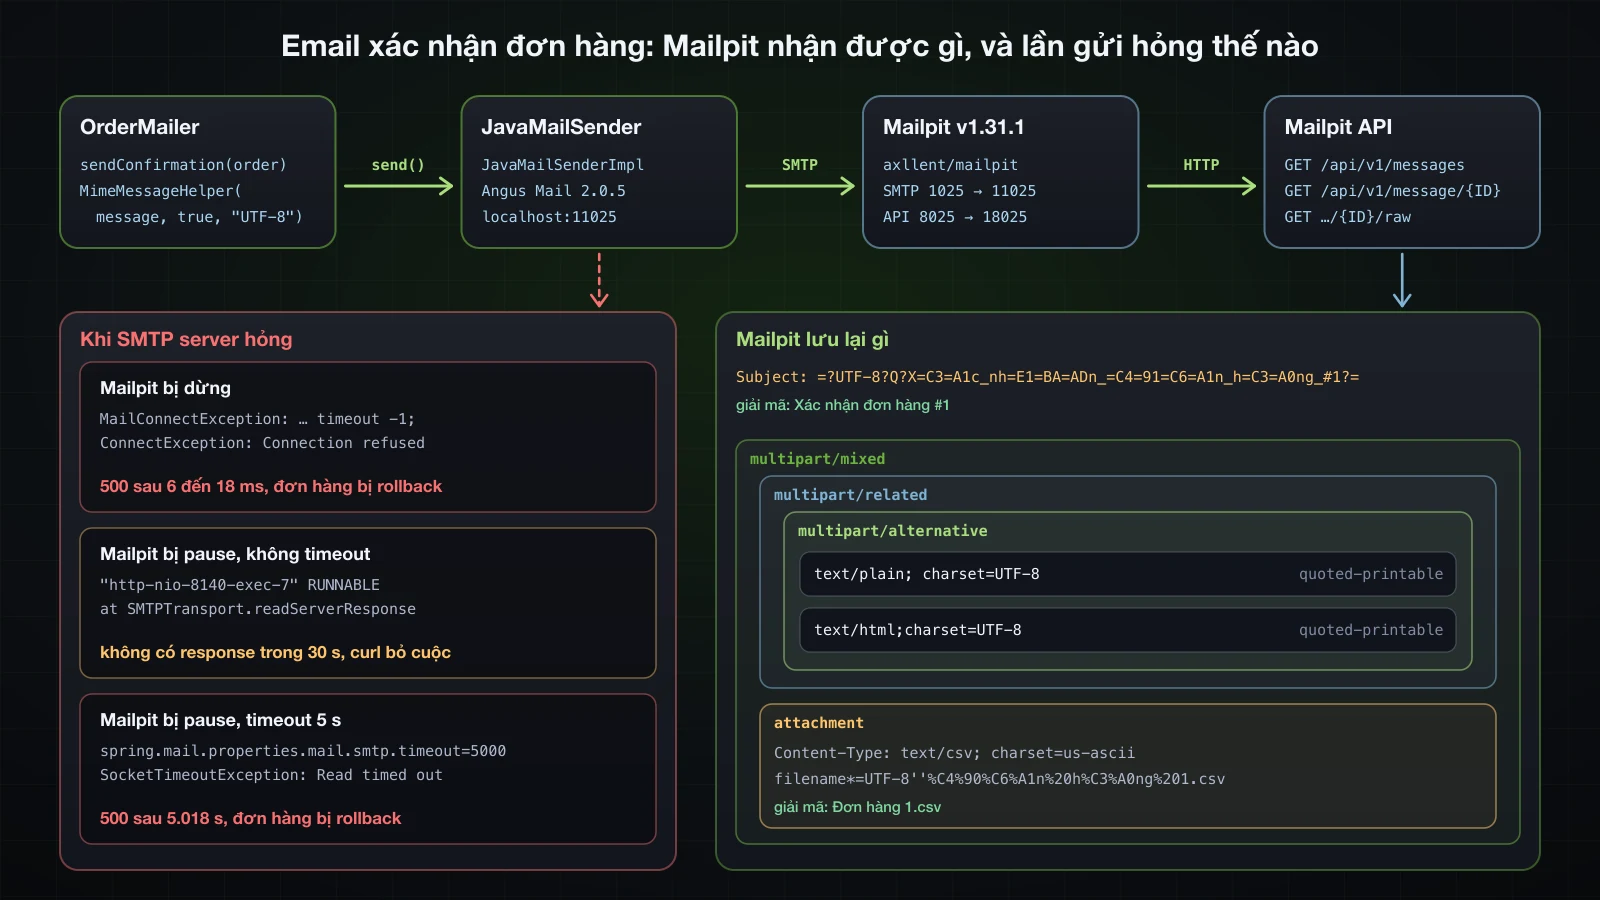Click the ConnectException: Connection refused line
The image size is (1600, 900).
point(262,443)
